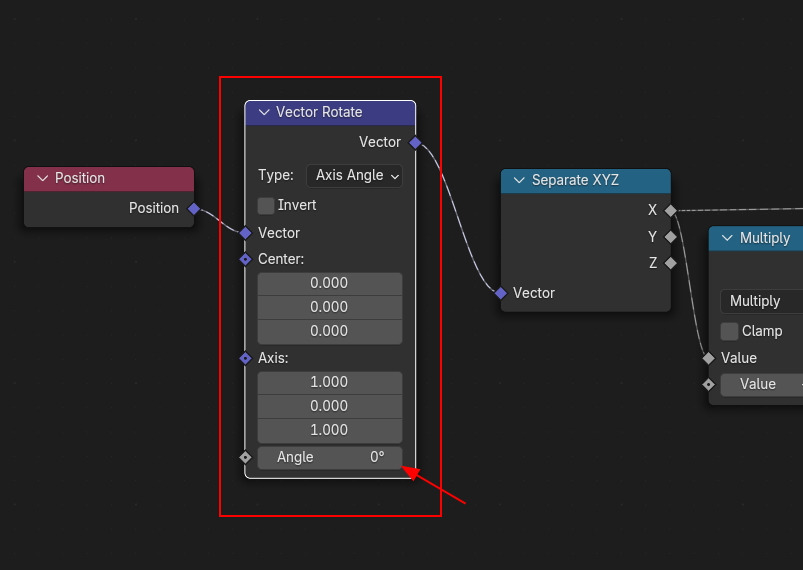This screenshot has height=570, width=803.
Task: Click the Angle 0° slider field
Action: pyautogui.click(x=330, y=457)
